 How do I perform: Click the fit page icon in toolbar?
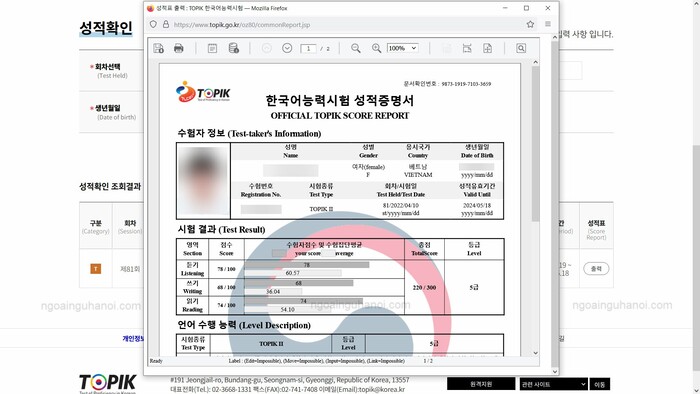488,48
